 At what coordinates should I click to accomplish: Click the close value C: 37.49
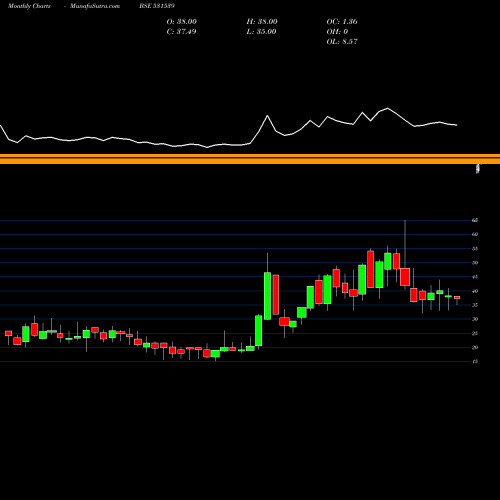click(x=181, y=32)
